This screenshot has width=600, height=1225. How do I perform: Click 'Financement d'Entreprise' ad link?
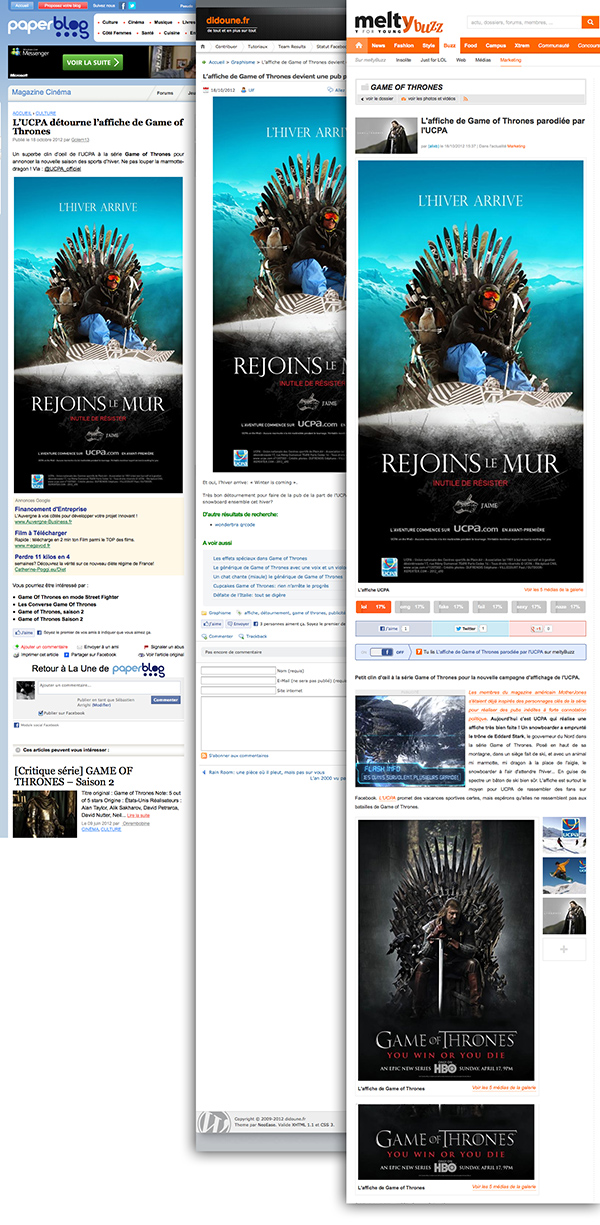49,509
